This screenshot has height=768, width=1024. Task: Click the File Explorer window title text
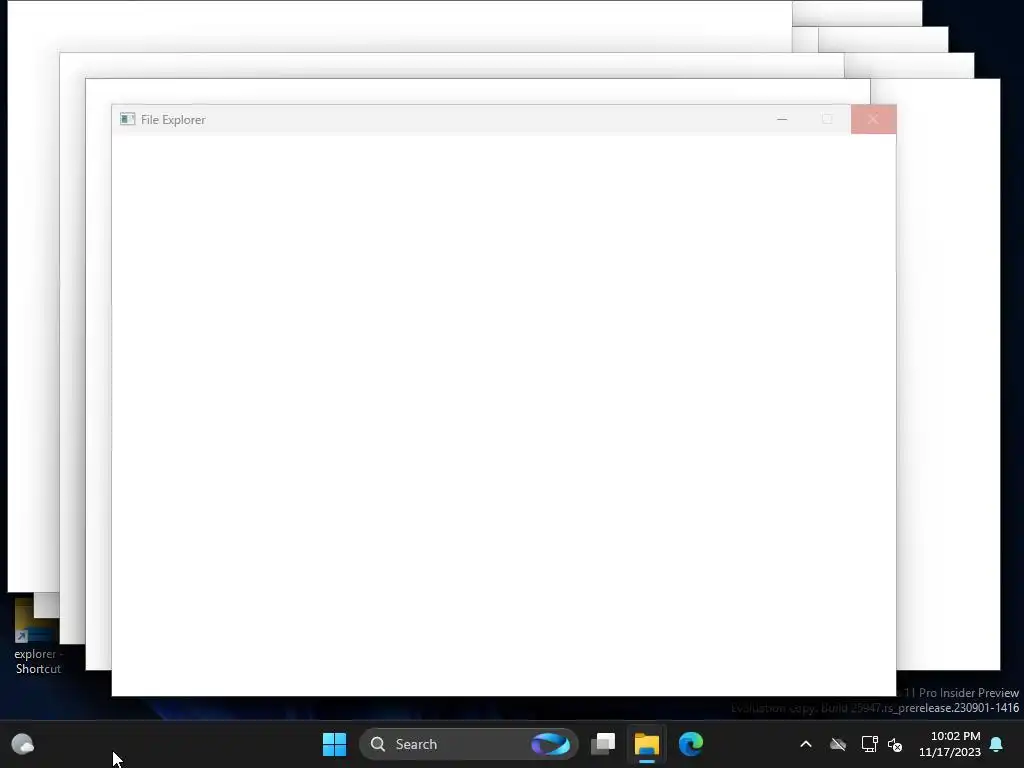pyautogui.click(x=173, y=120)
